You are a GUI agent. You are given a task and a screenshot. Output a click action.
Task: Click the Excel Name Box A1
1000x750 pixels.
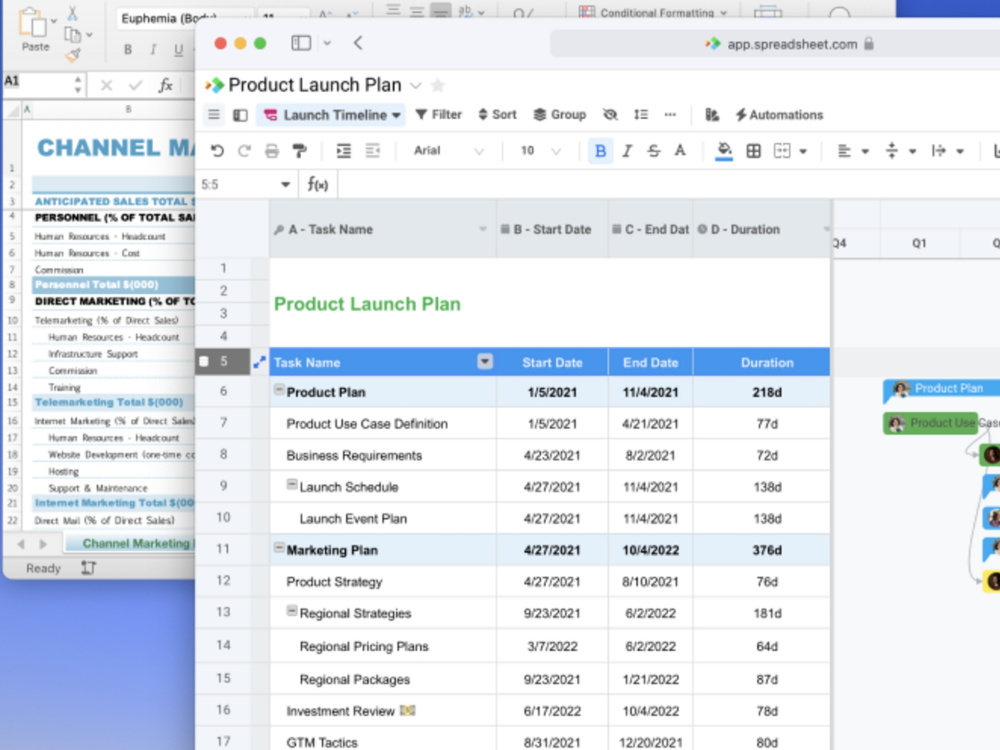tap(43, 83)
